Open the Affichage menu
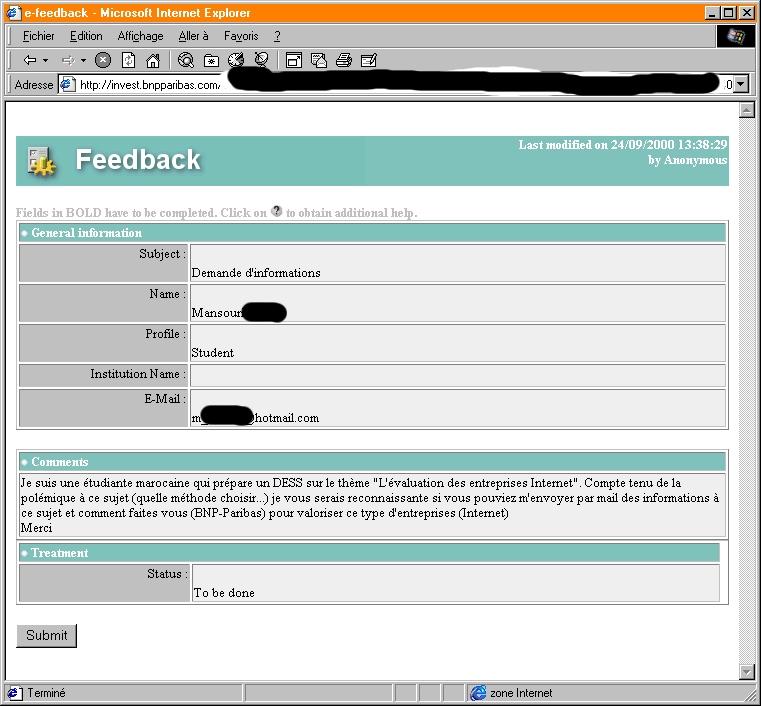 click(x=140, y=36)
